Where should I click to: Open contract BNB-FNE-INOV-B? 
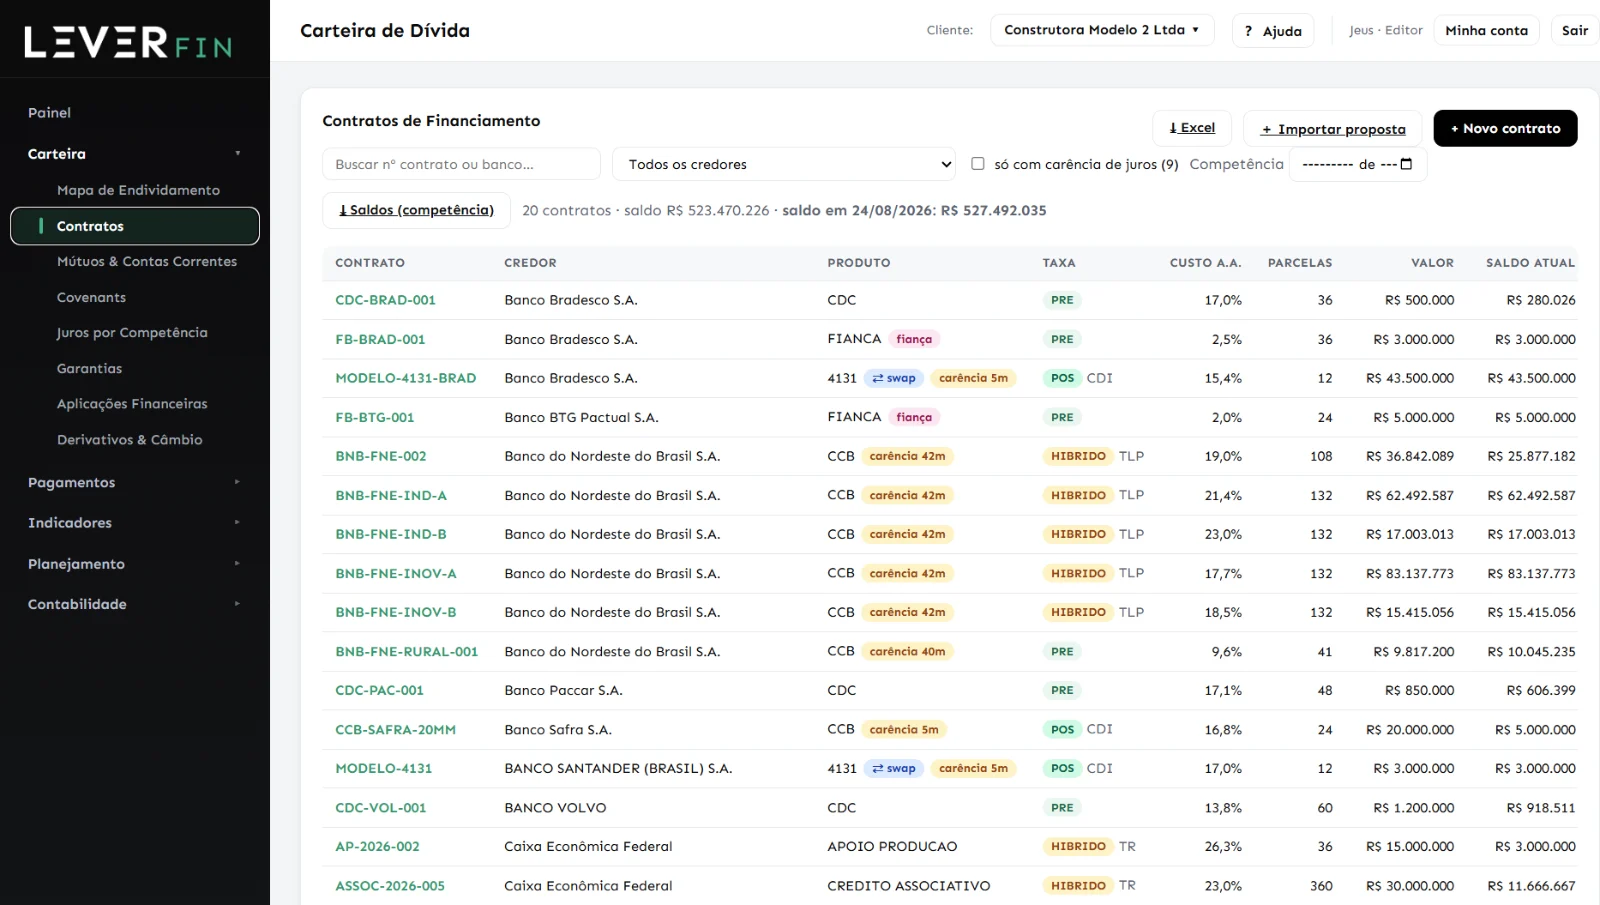(x=395, y=612)
